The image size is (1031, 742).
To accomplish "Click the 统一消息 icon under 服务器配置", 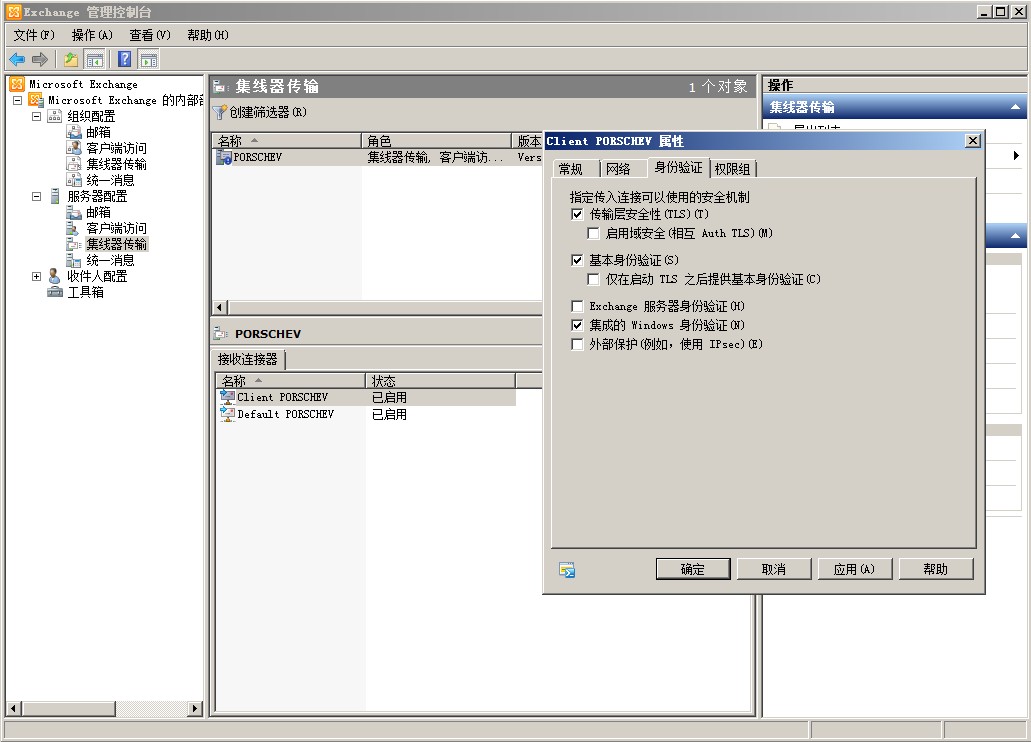I will [74, 260].
